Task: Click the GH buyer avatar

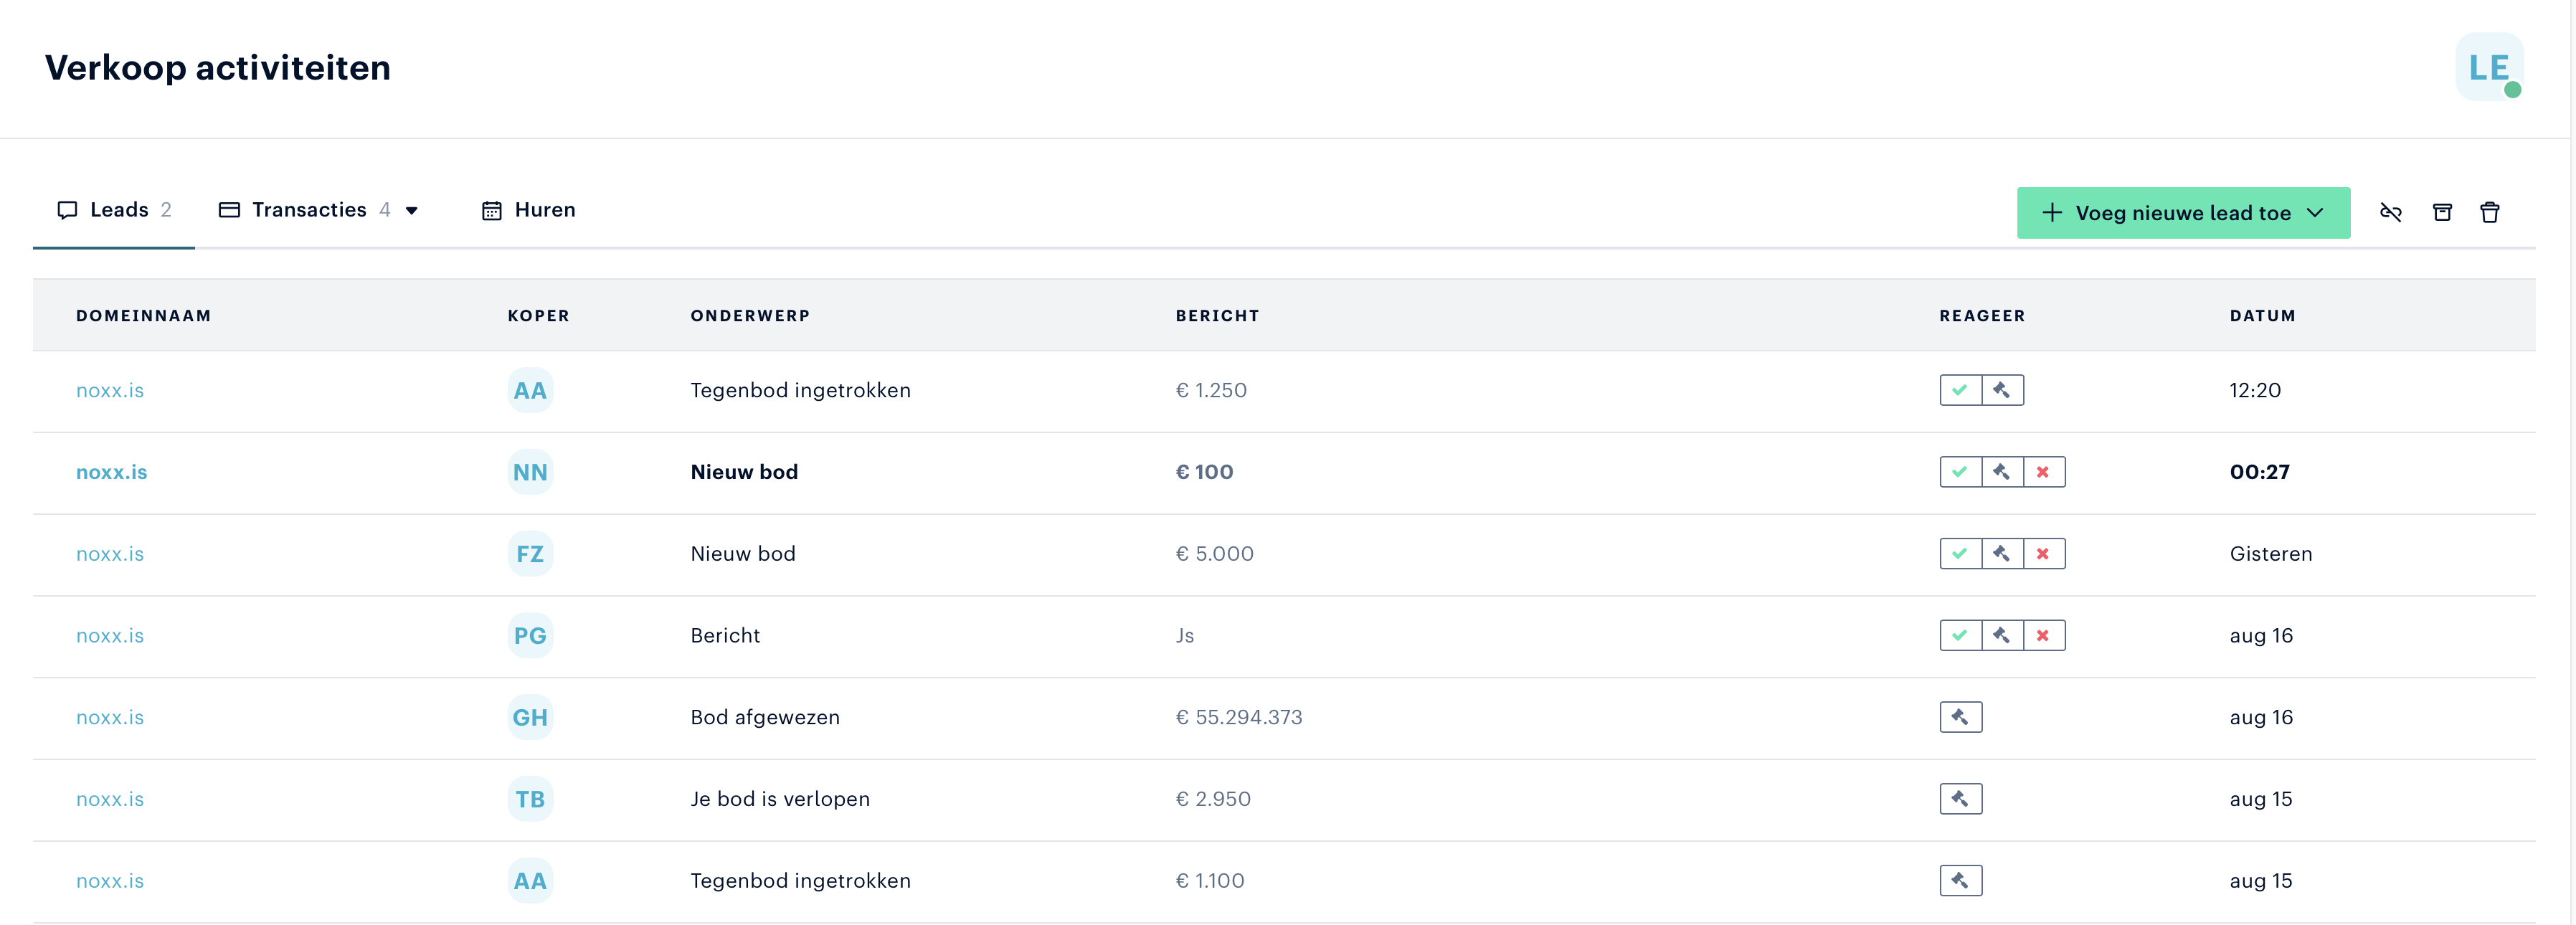Action: tap(530, 718)
